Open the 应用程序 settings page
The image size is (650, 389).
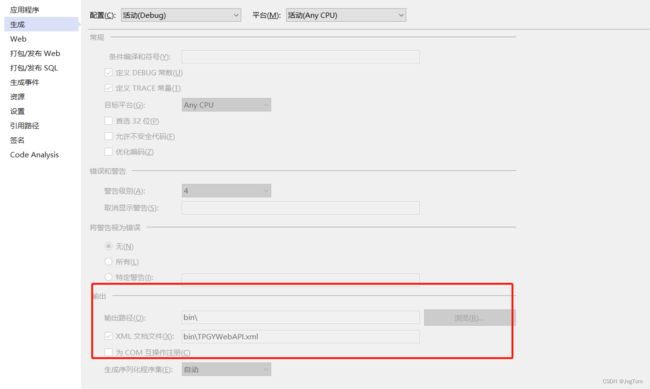click(24, 10)
